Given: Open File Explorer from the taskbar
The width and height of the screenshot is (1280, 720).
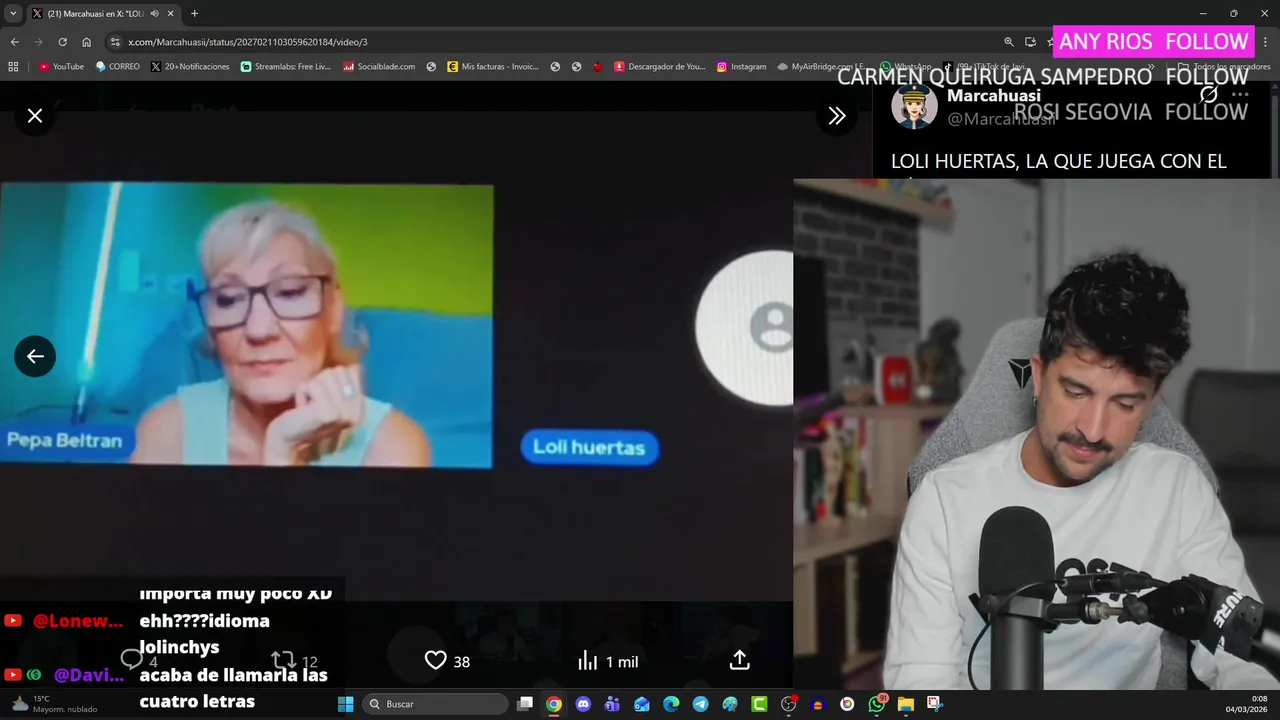Looking at the screenshot, I should pyautogui.click(x=905, y=704).
